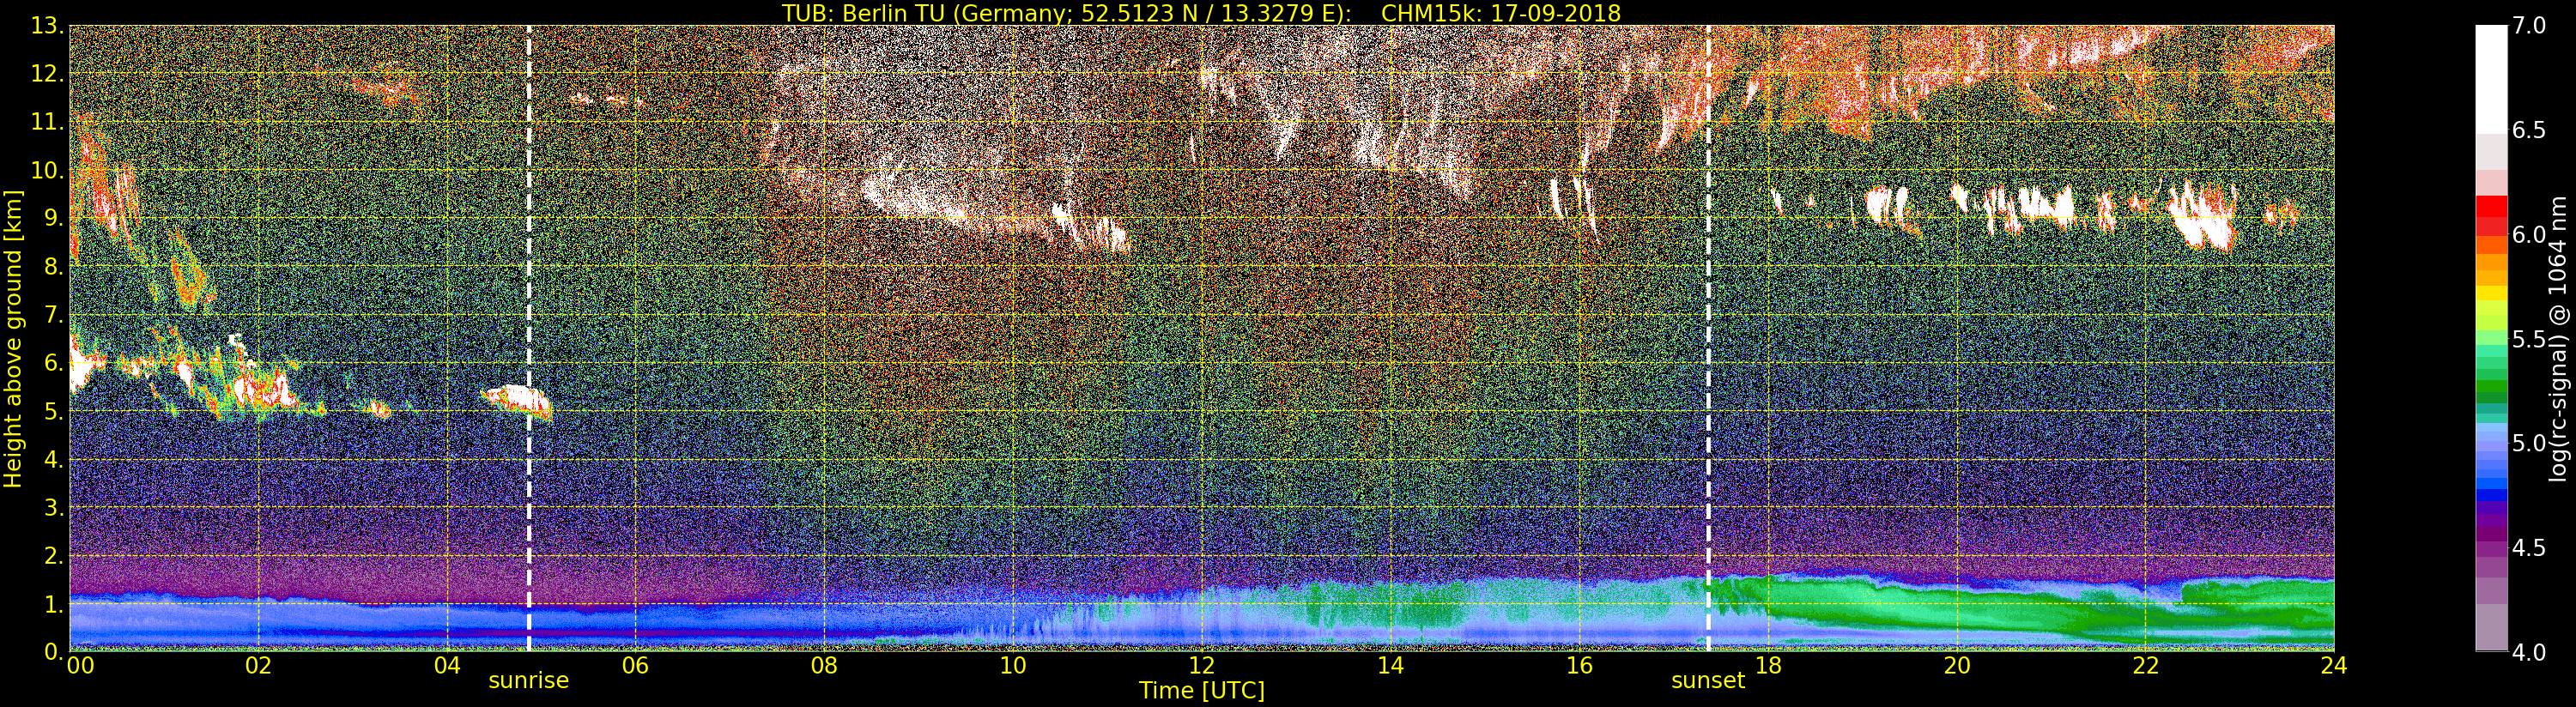
Task: Click the '5.5' value on the colorbar
Action: (x=2529, y=339)
